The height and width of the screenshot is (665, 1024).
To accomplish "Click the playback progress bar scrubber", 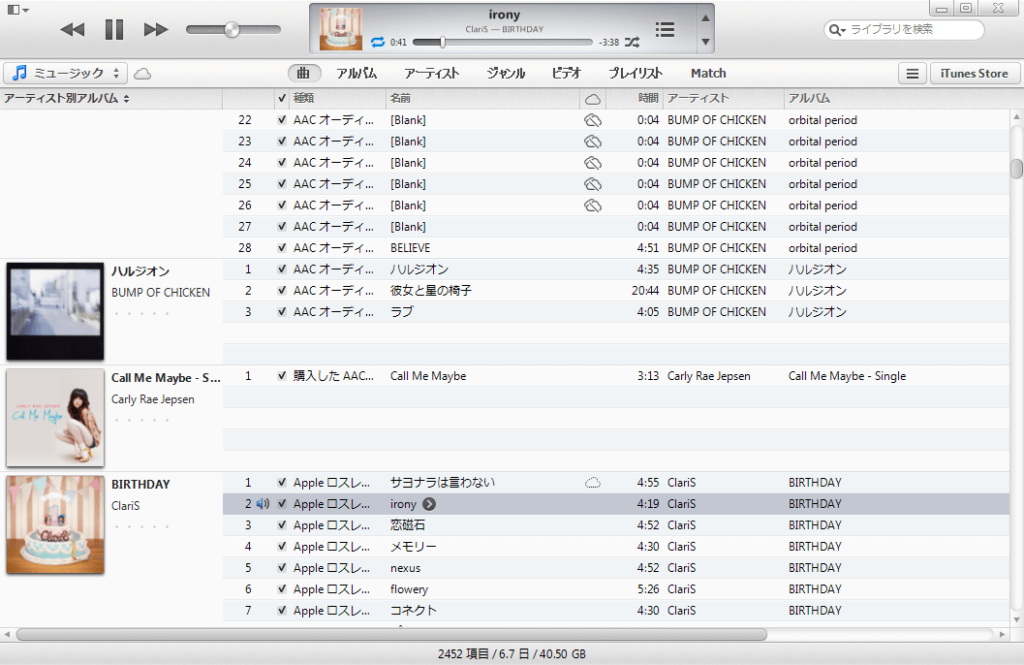I will [x=442, y=42].
